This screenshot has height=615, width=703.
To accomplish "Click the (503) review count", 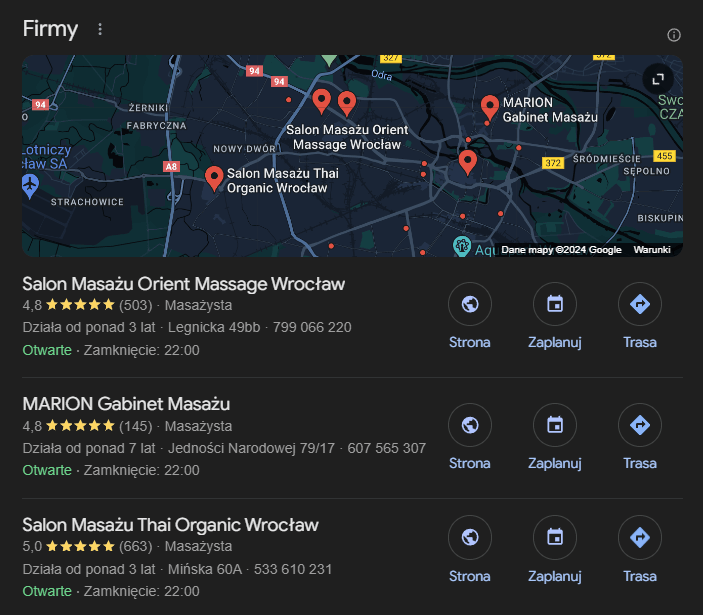I will click(136, 305).
